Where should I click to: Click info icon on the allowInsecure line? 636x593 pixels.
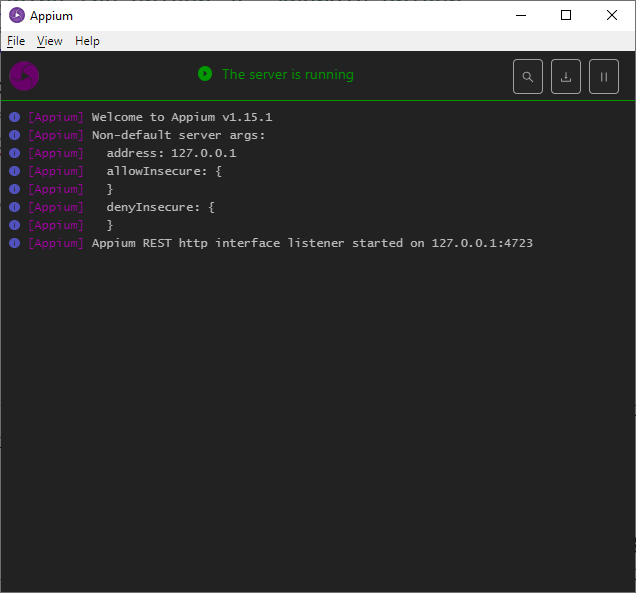pyautogui.click(x=15, y=171)
